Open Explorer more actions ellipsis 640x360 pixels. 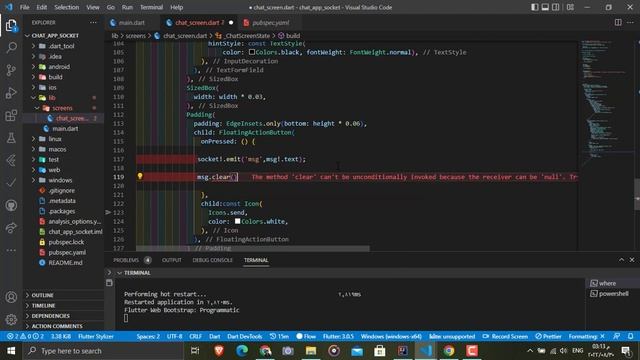pos(93,22)
